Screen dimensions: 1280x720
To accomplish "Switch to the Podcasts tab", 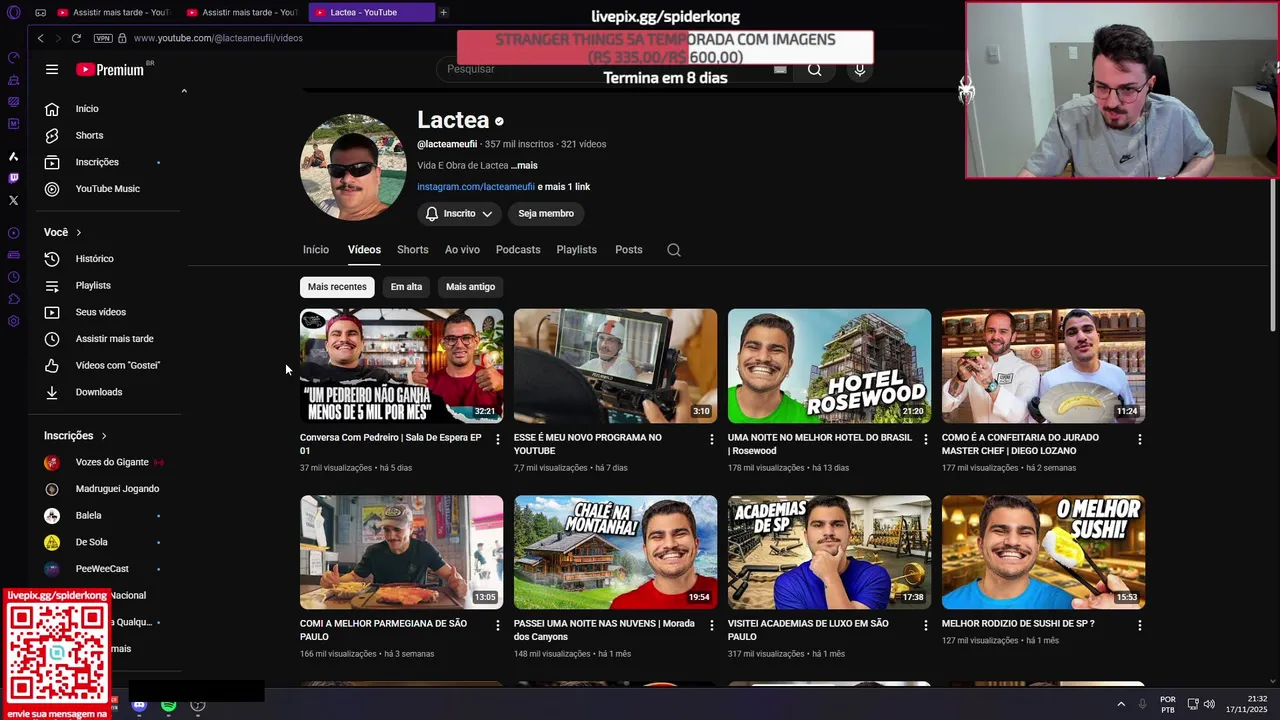I will (518, 250).
